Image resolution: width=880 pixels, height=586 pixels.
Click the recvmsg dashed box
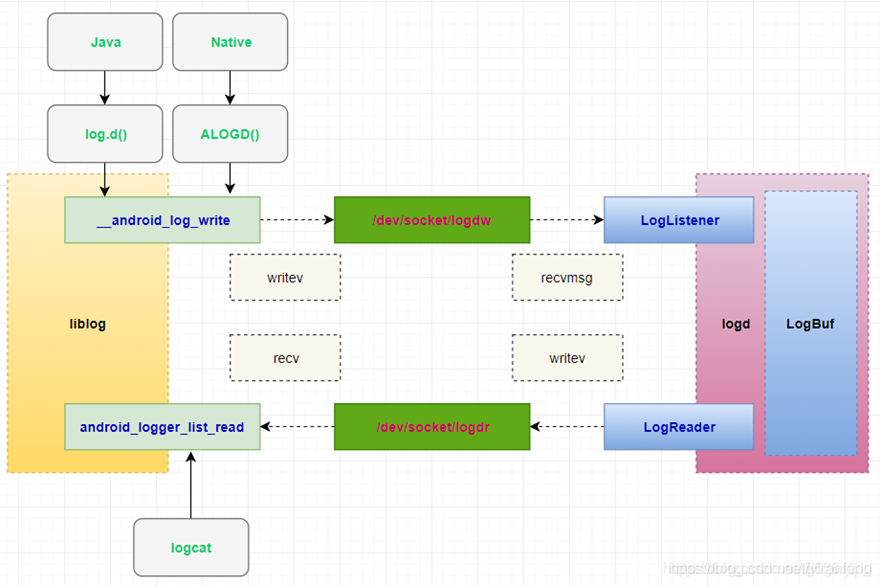(567, 277)
